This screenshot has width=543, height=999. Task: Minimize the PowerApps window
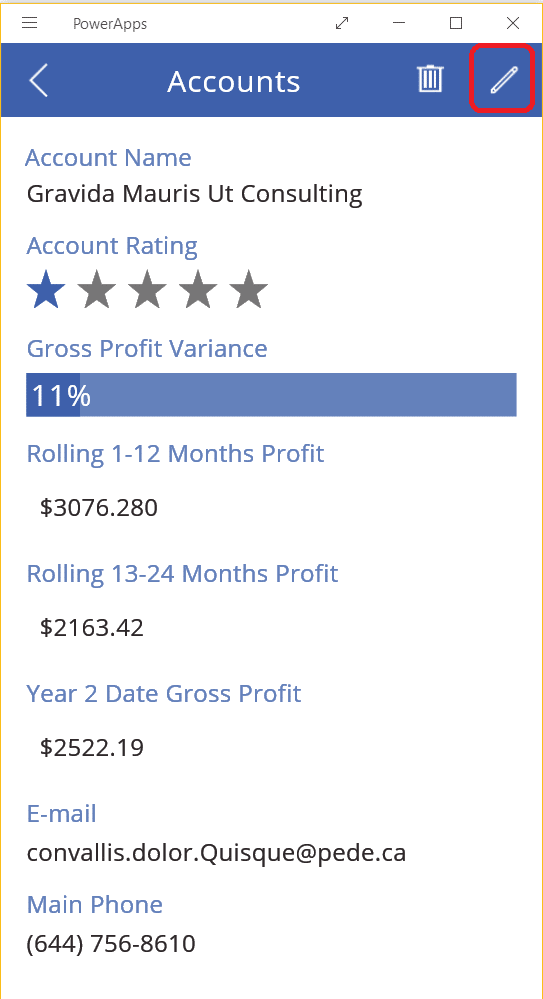(x=399, y=24)
